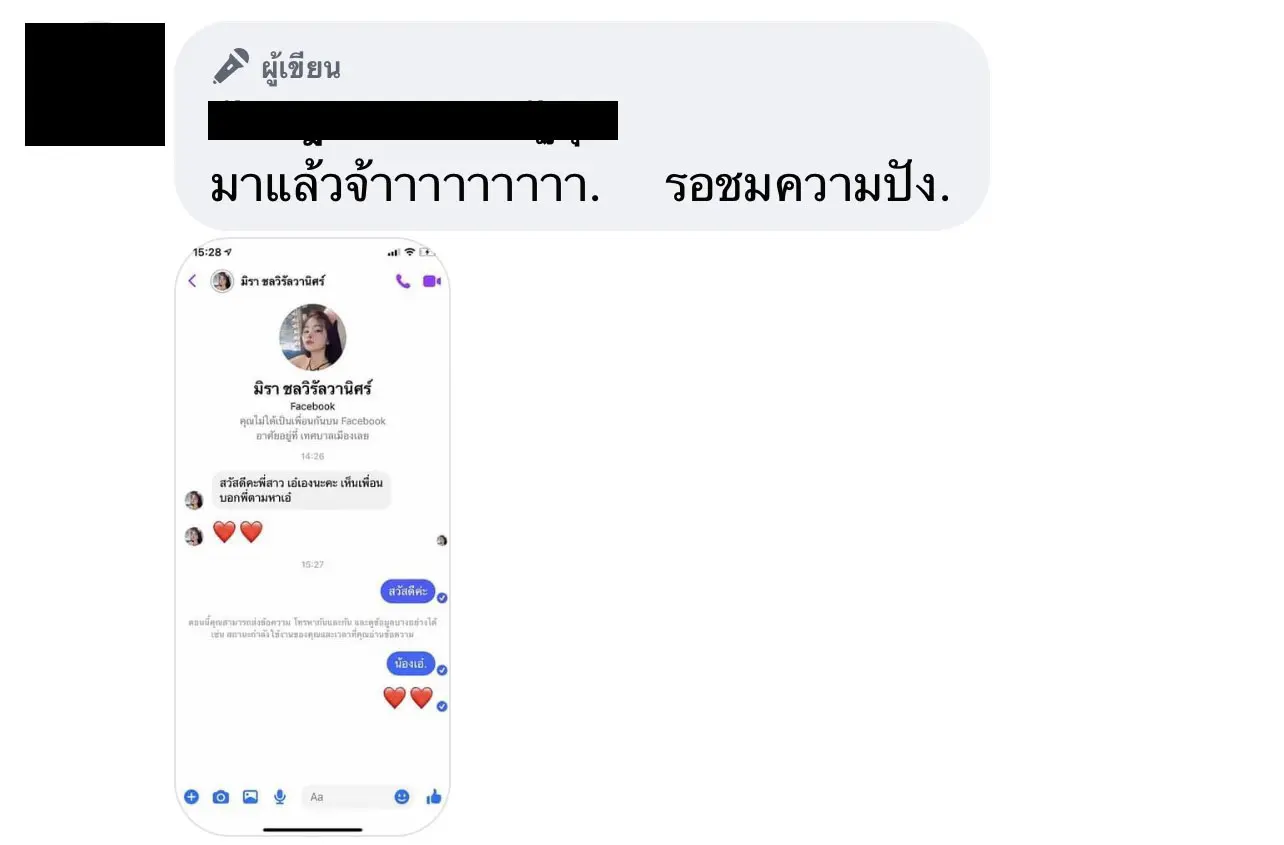
Task: Open the commenter's blacked-out profile picture
Action: [x=95, y=84]
